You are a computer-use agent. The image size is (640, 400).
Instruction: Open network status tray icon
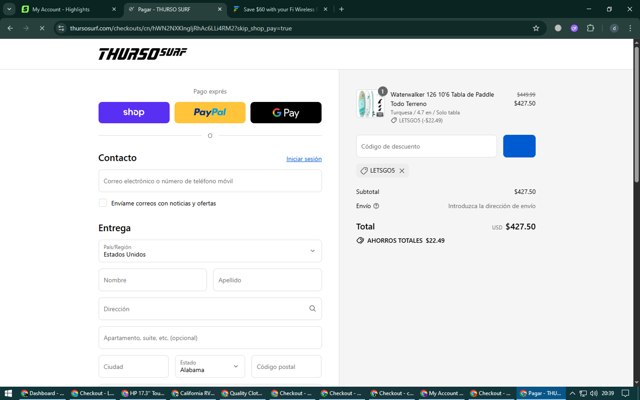click(583, 393)
